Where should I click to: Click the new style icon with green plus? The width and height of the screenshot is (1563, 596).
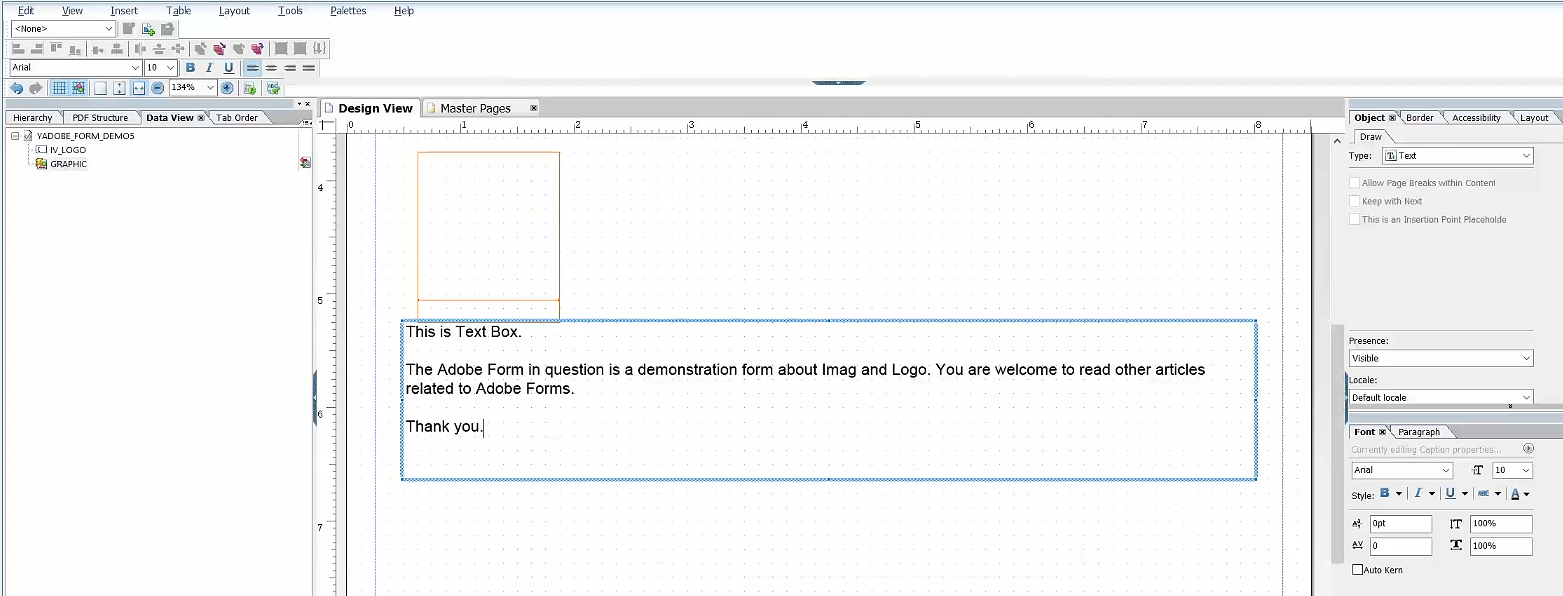click(x=148, y=29)
